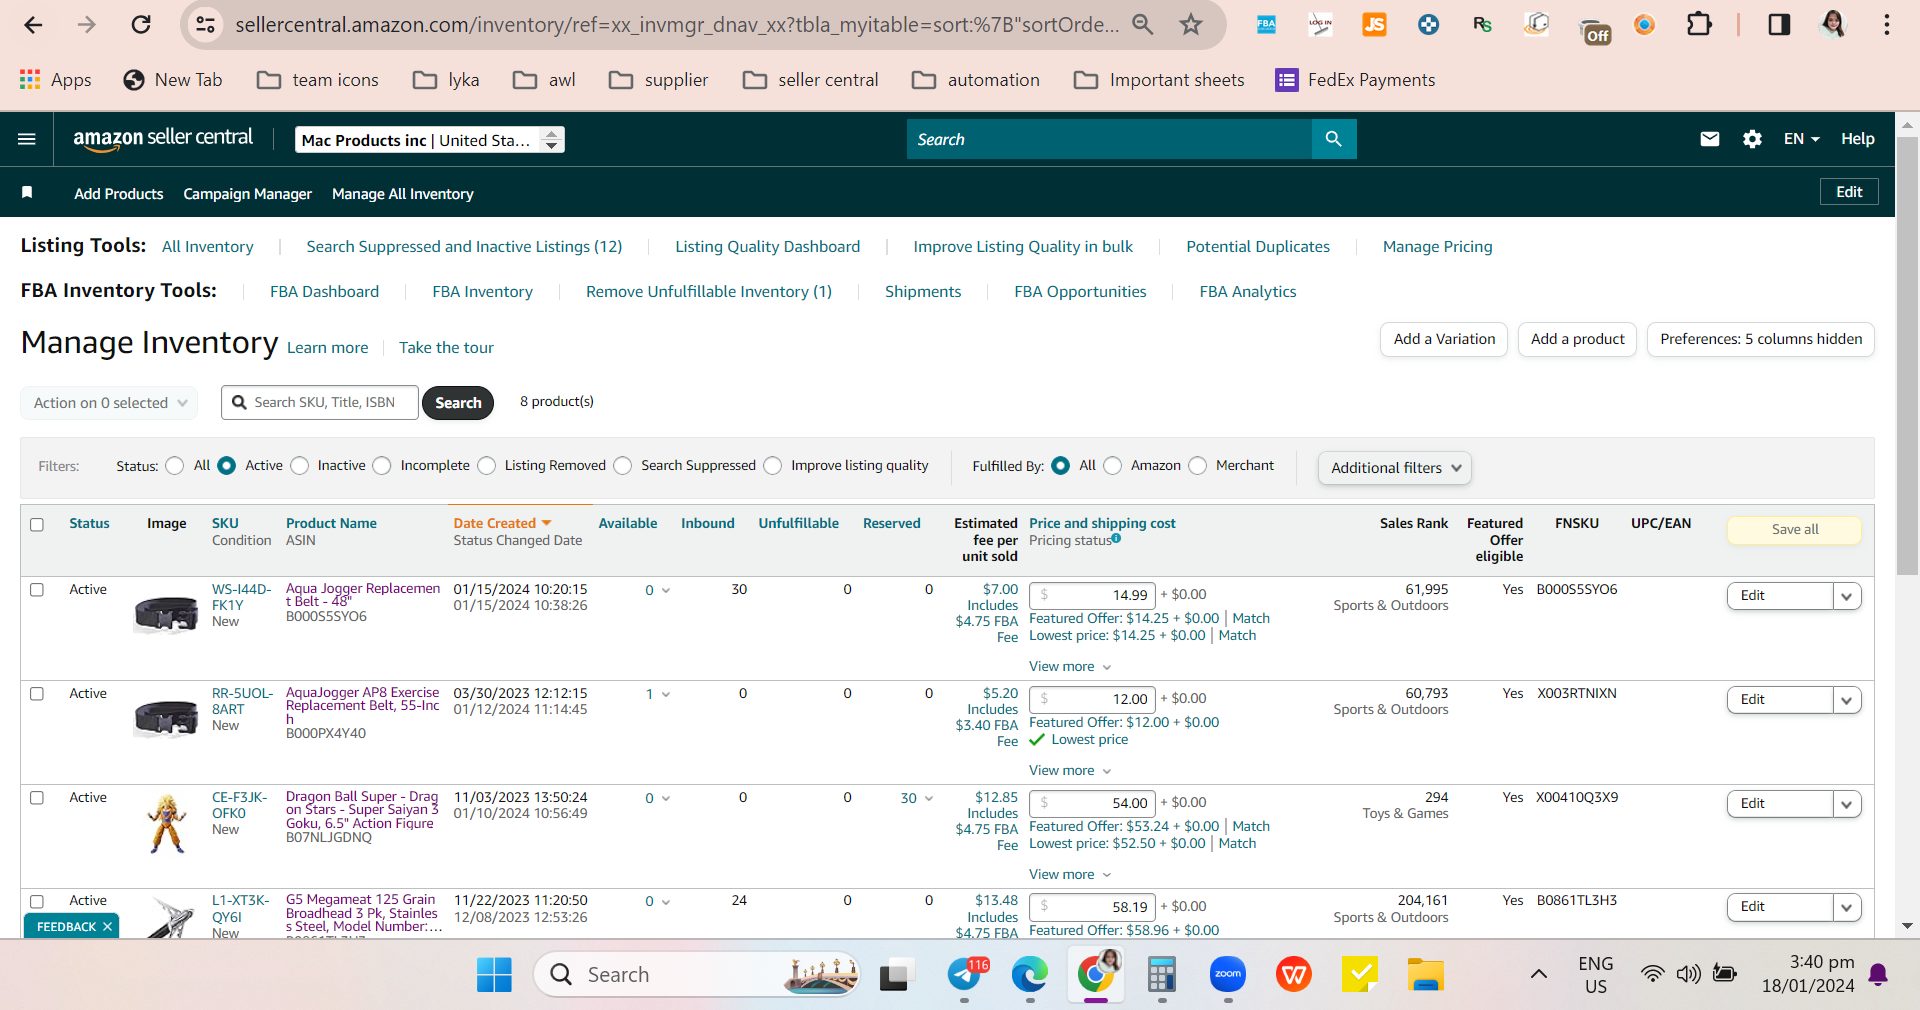Screen dimensions: 1920x1010
Task: Click the FBA extension icon
Action: (1266, 24)
